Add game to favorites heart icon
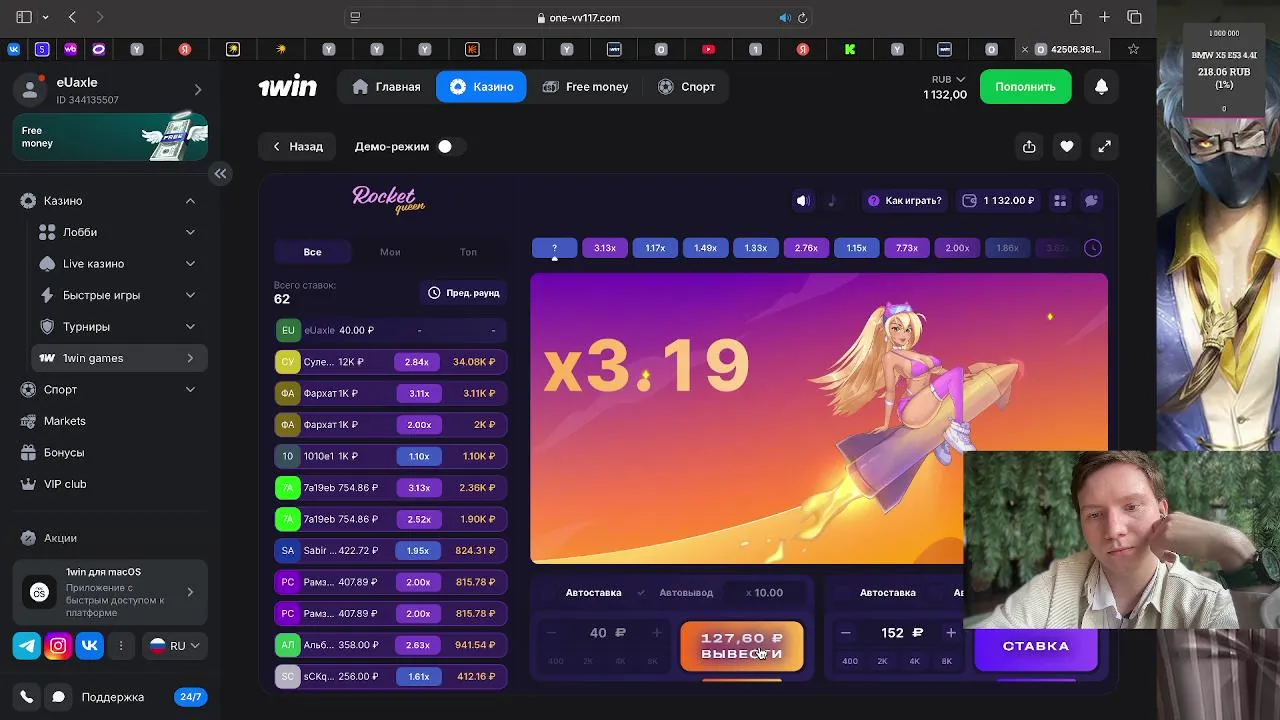The width and height of the screenshot is (1280, 720). [1067, 146]
